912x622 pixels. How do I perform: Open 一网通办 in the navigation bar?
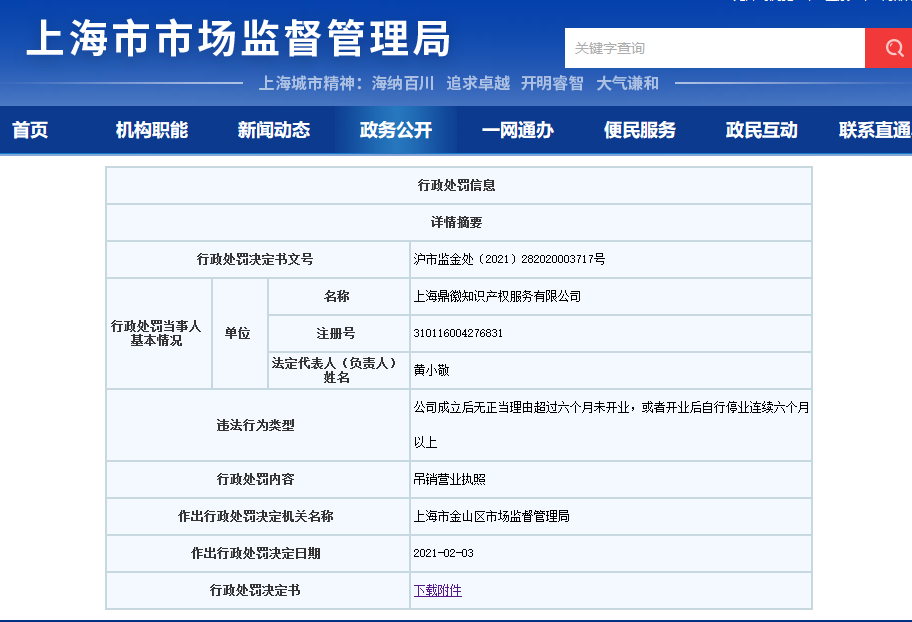pyautogui.click(x=518, y=130)
